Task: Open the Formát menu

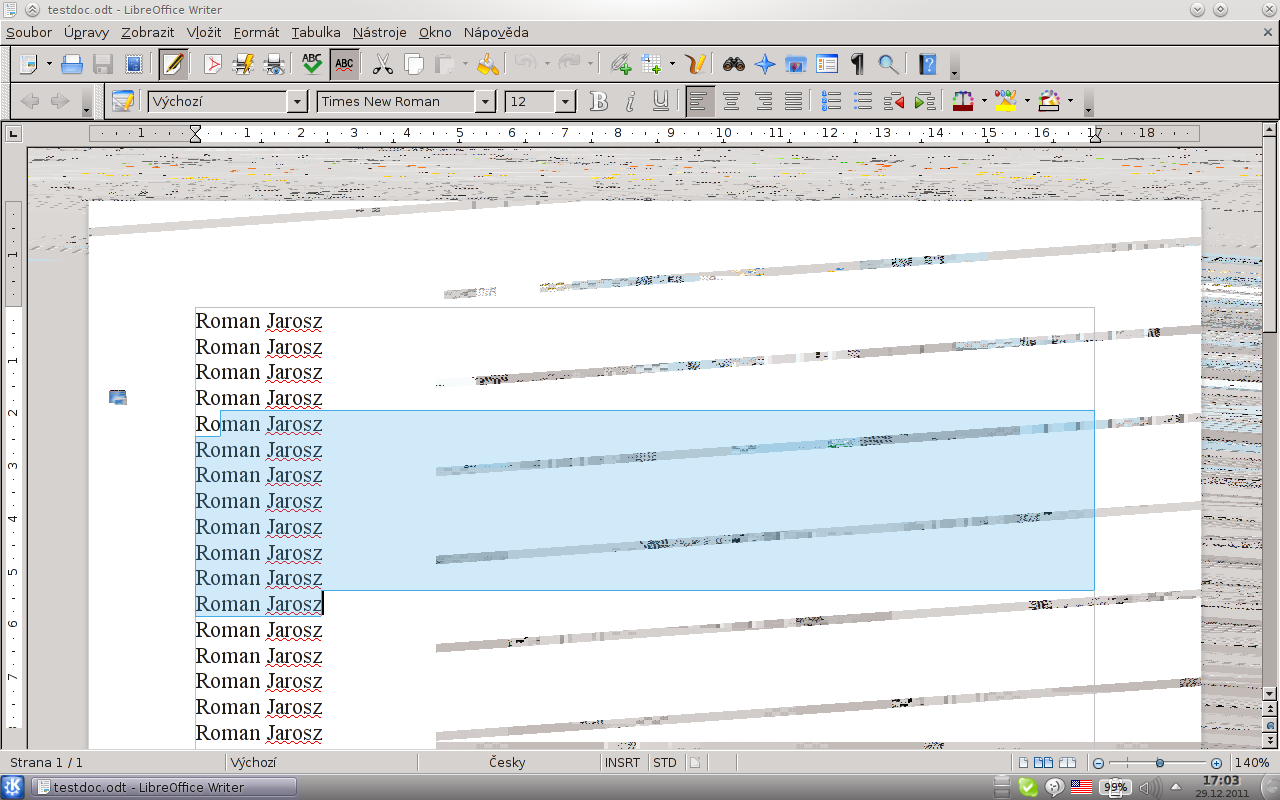Action: click(x=256, y=33)
